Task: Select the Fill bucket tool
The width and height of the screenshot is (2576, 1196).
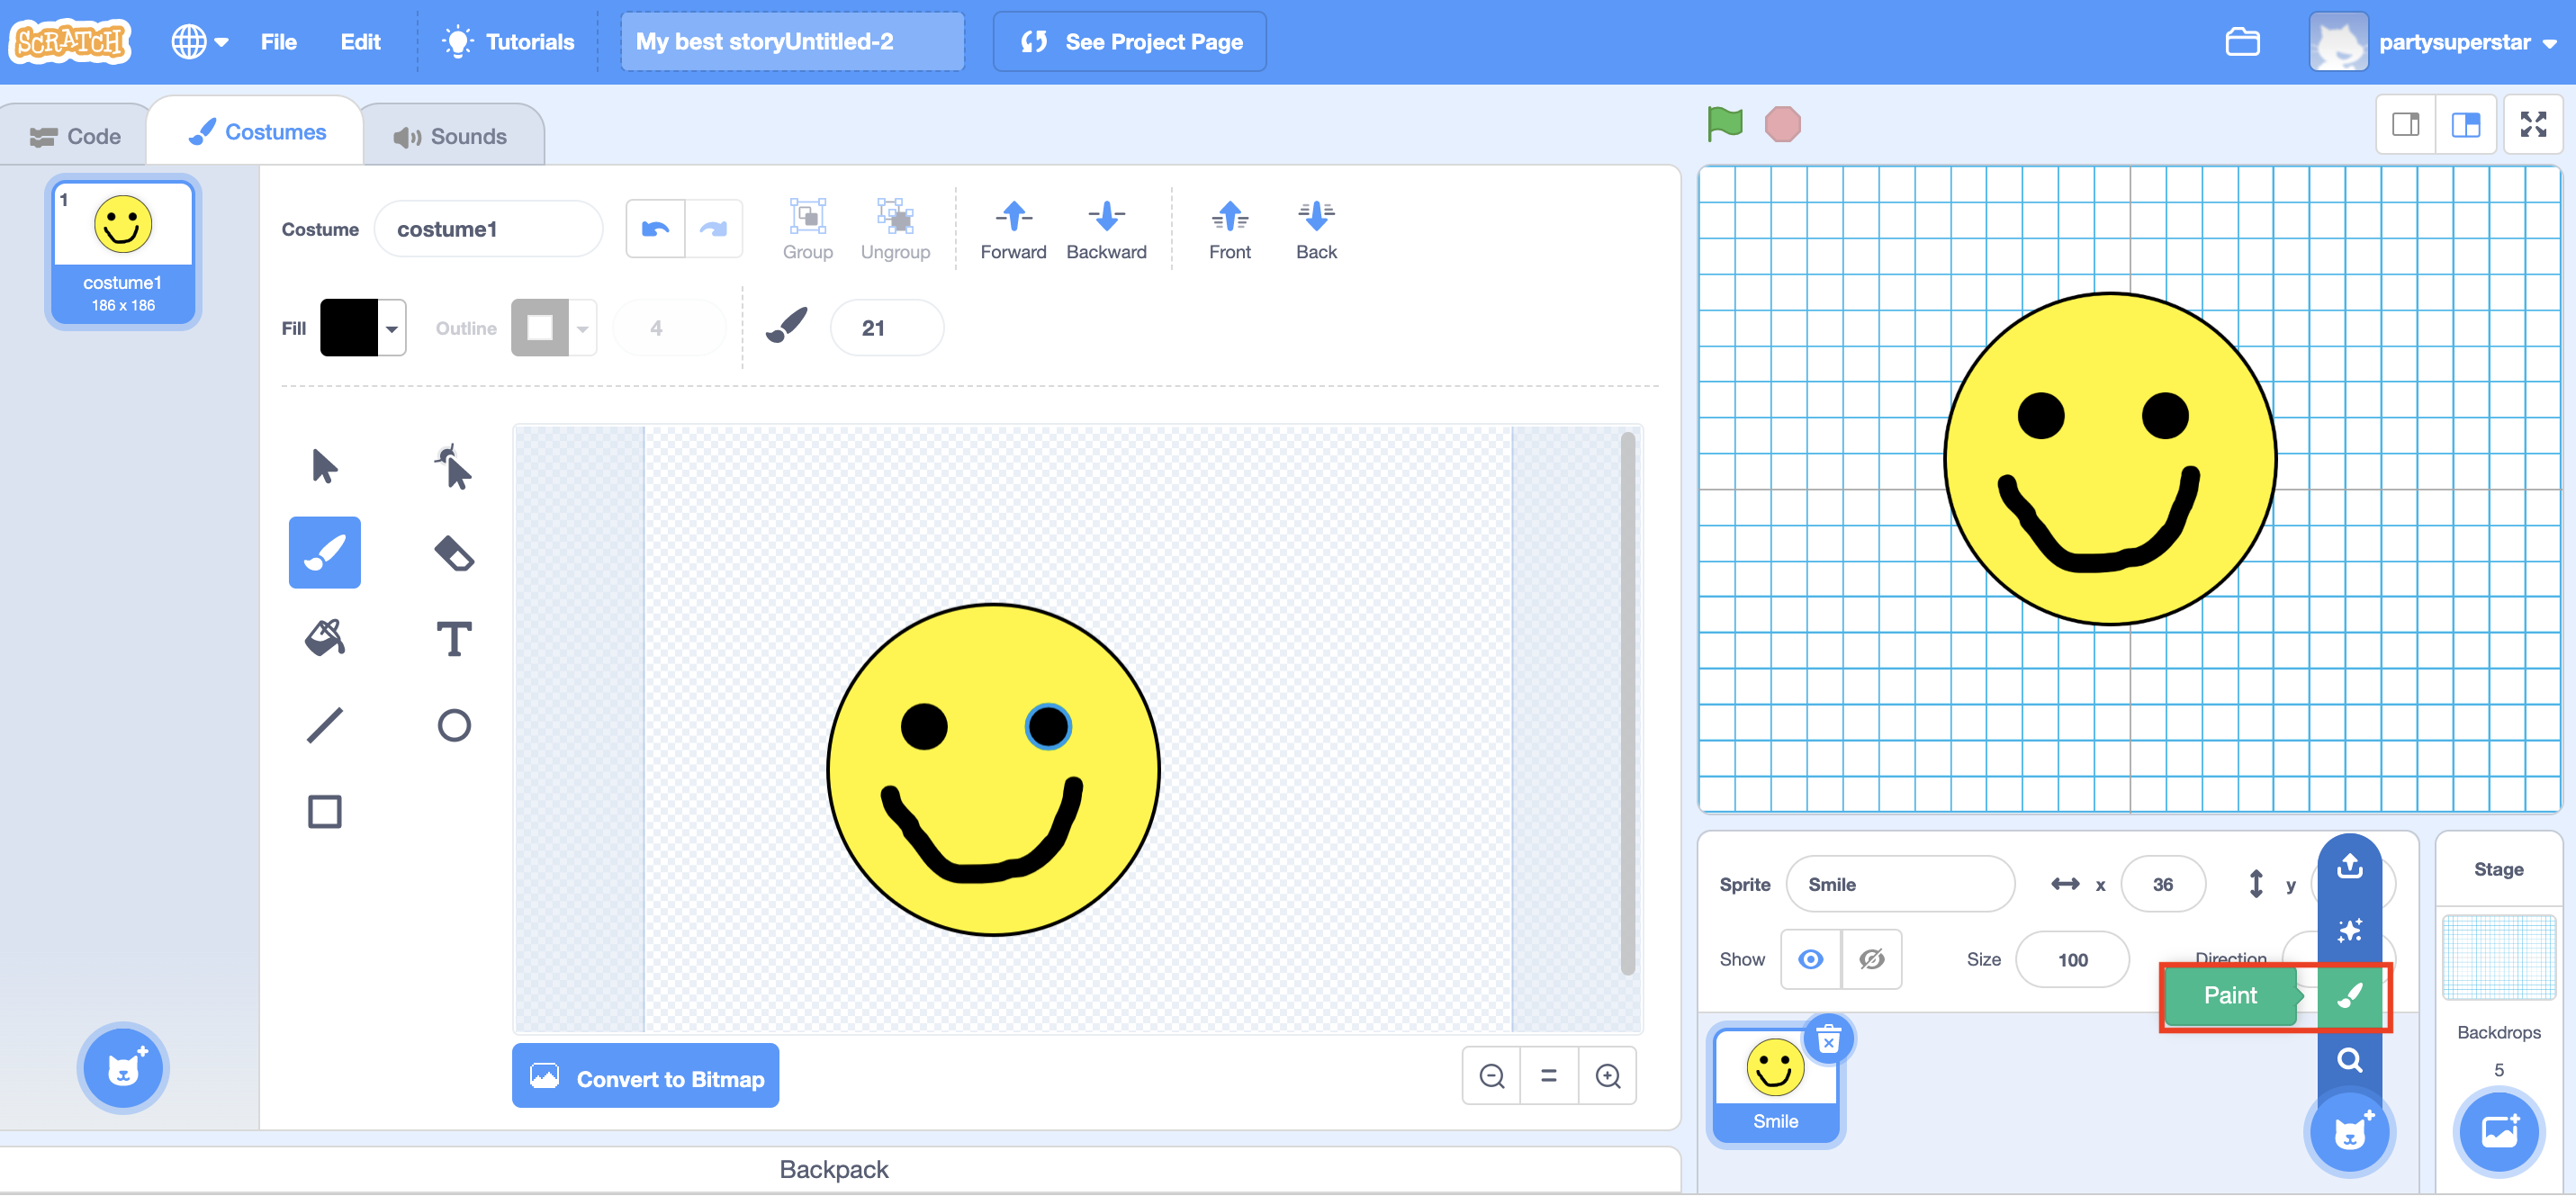Action: click(x=324, y=638)
